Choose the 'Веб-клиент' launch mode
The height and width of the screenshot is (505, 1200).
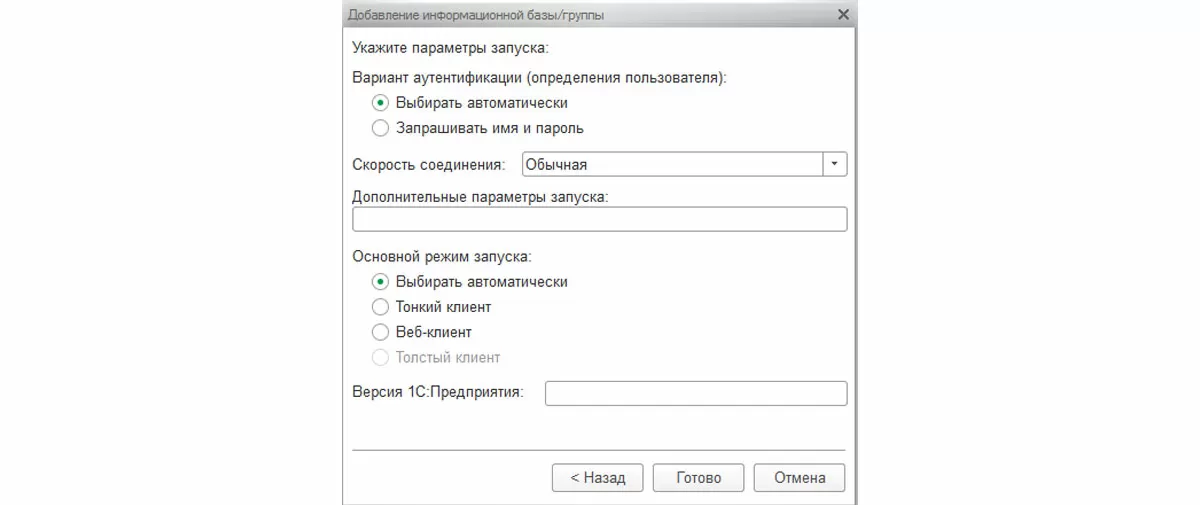pos(380,332)
